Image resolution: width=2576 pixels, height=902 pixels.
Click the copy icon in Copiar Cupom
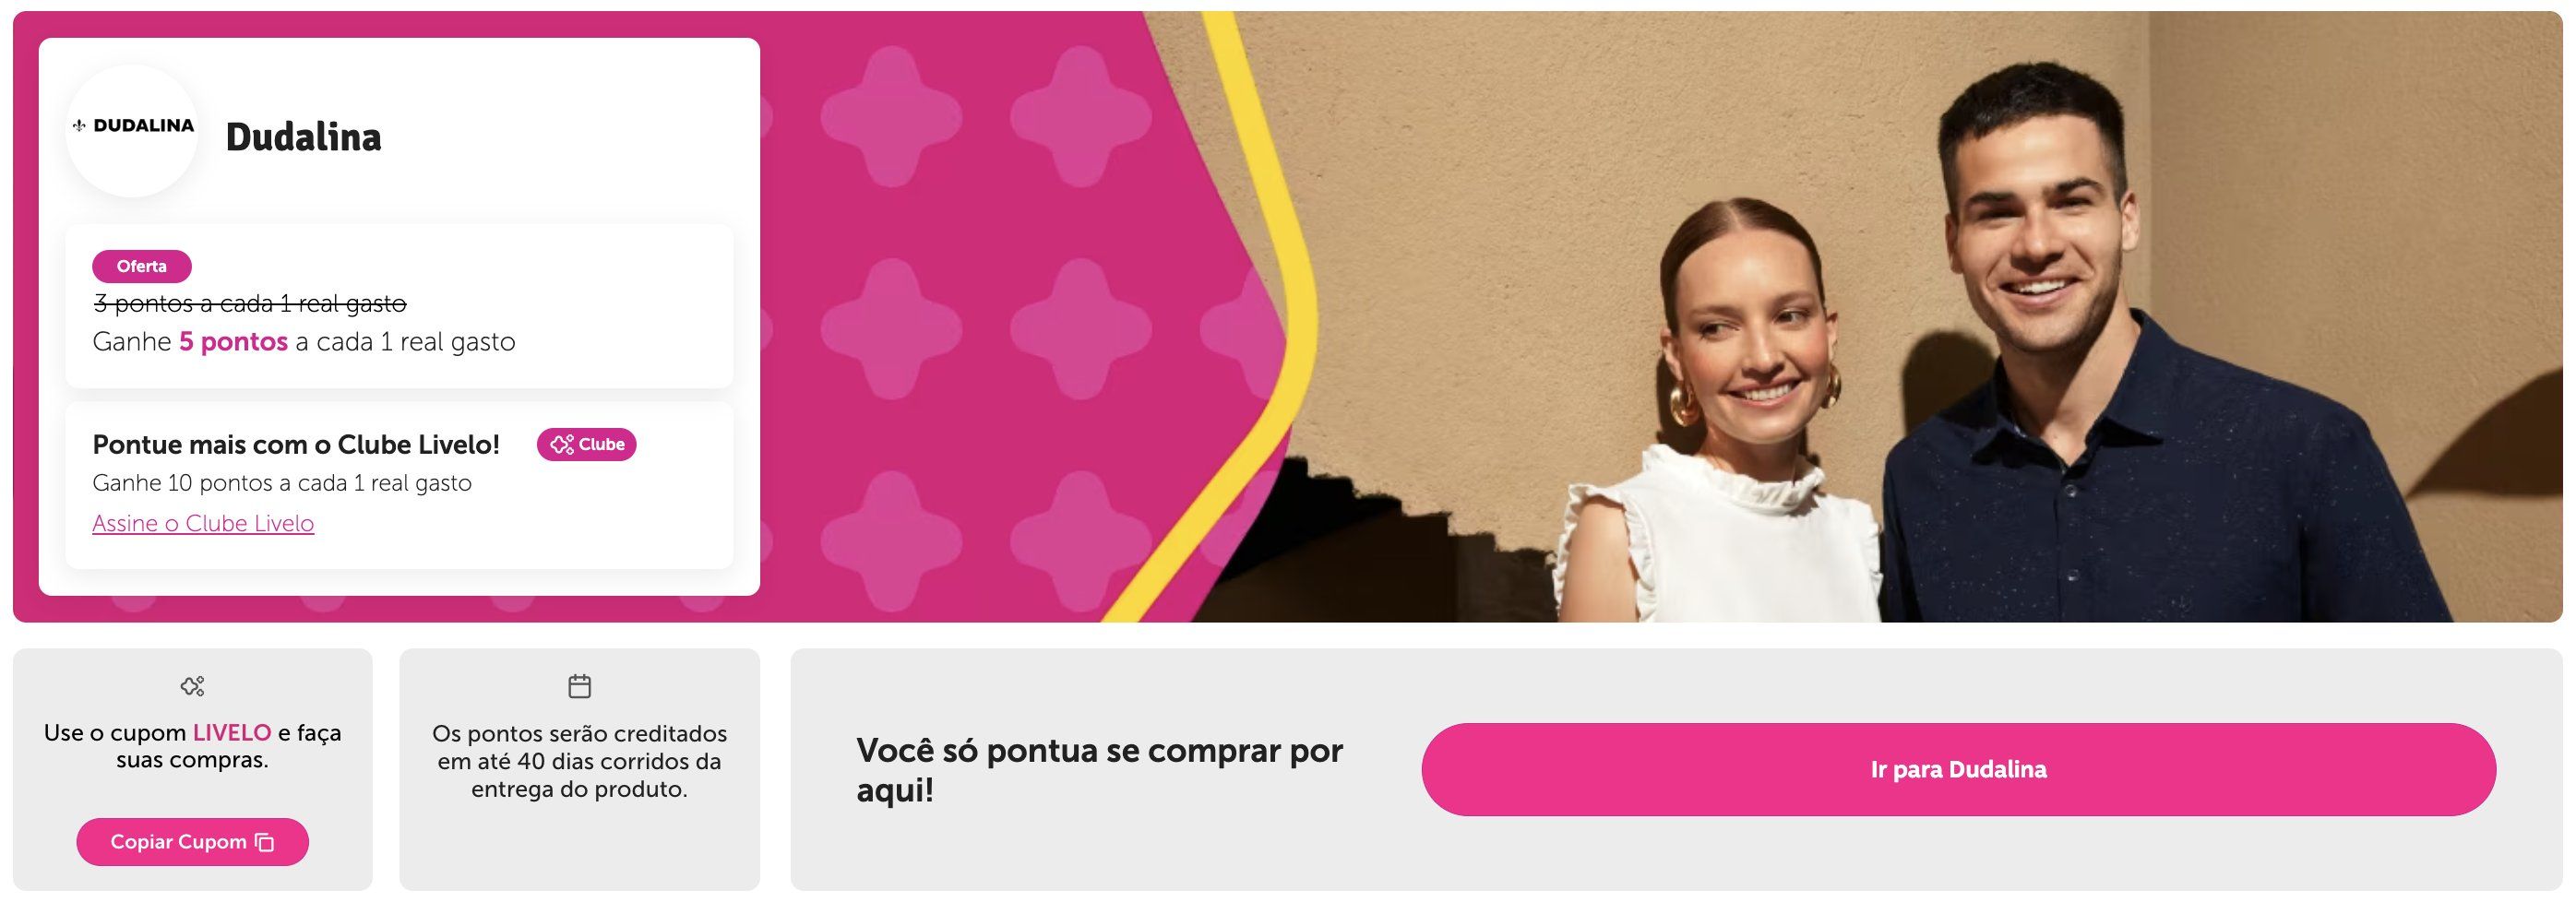(265, 842)
